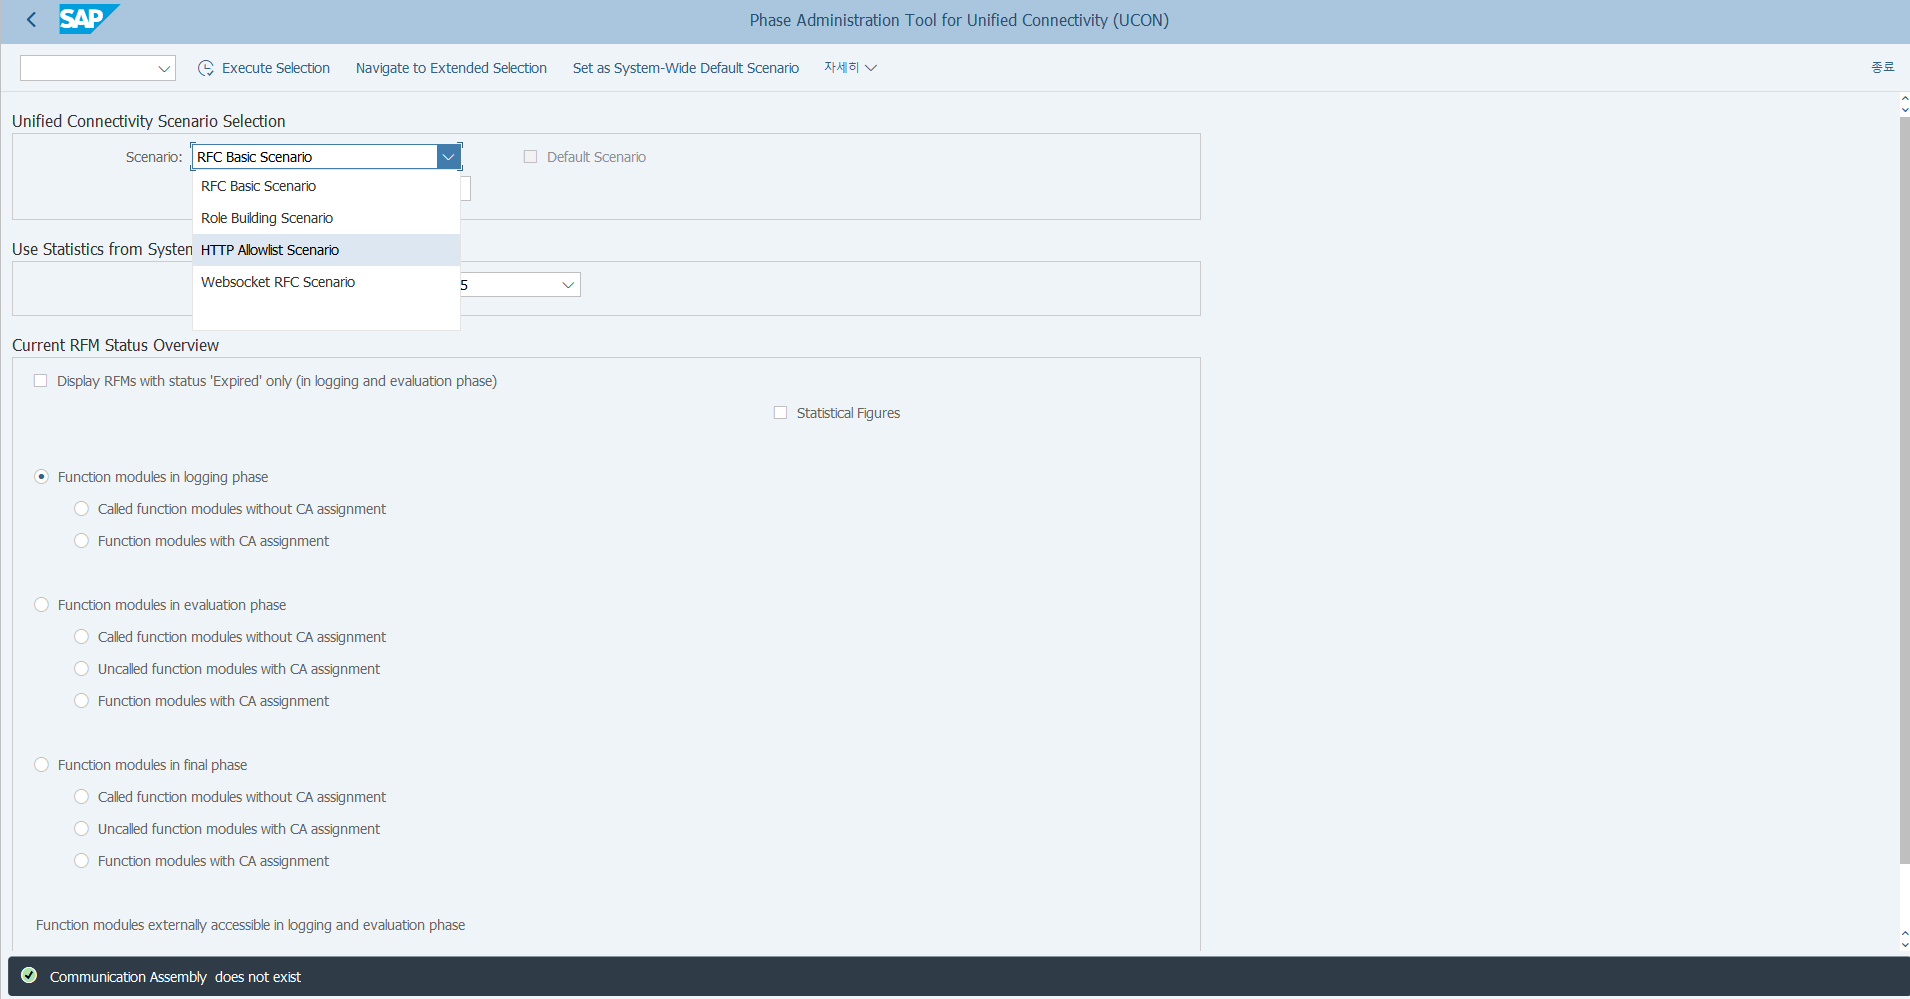Click Set as System-Wide Default Scenario
The image size is (1910, 999).
pyautogui.click(x=686, y=68)
